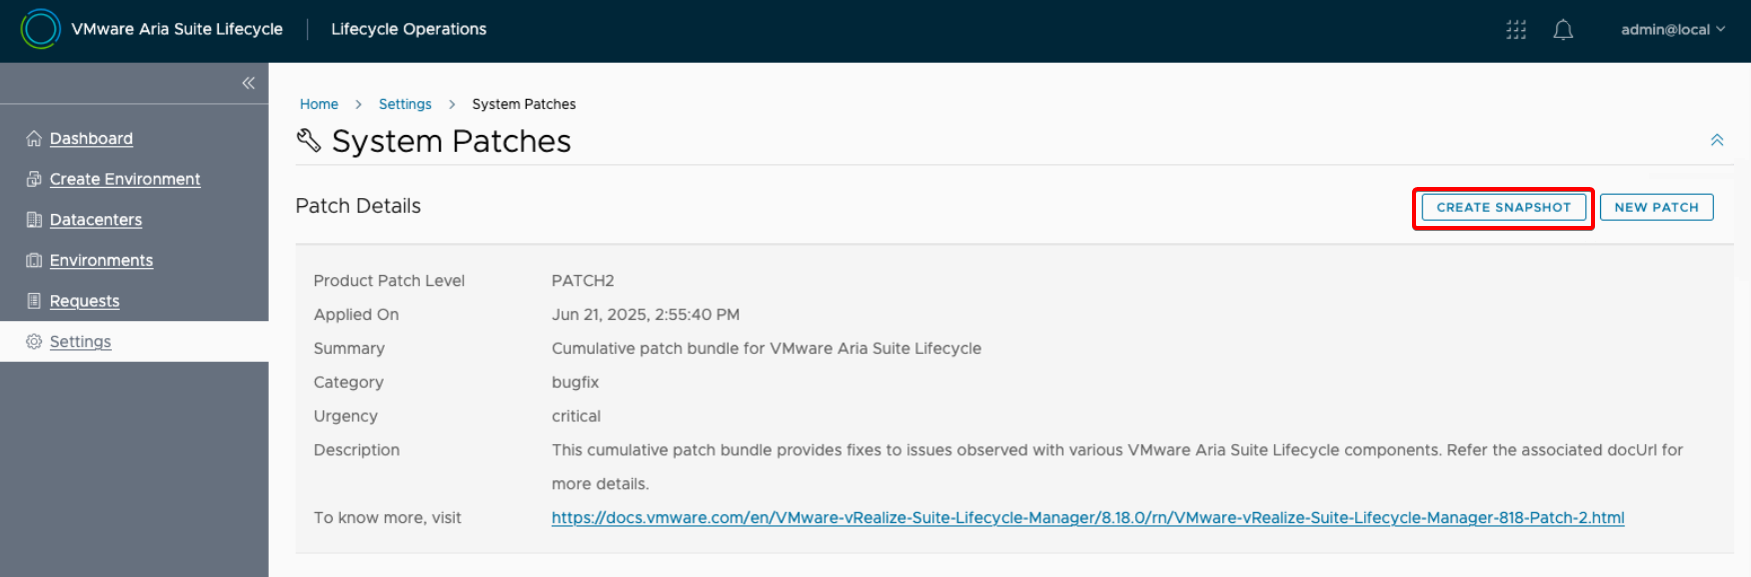
Task: Click the Environments sidebar icon
Action: pyautogui.click(x=34, y=260)
